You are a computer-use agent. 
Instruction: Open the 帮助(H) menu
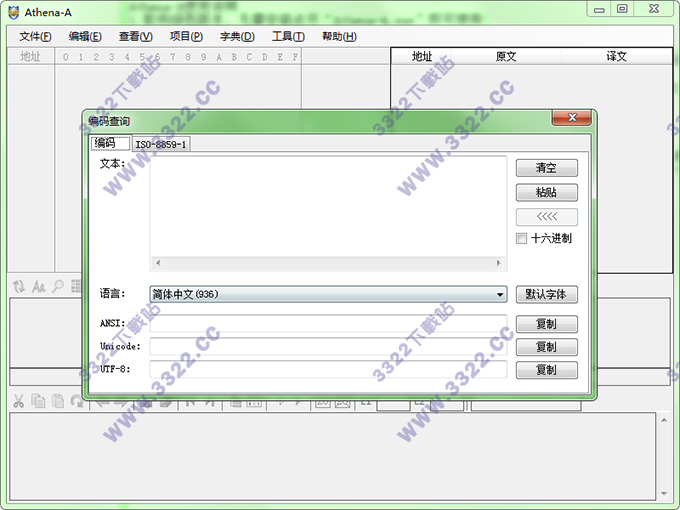tap(339, 36)
